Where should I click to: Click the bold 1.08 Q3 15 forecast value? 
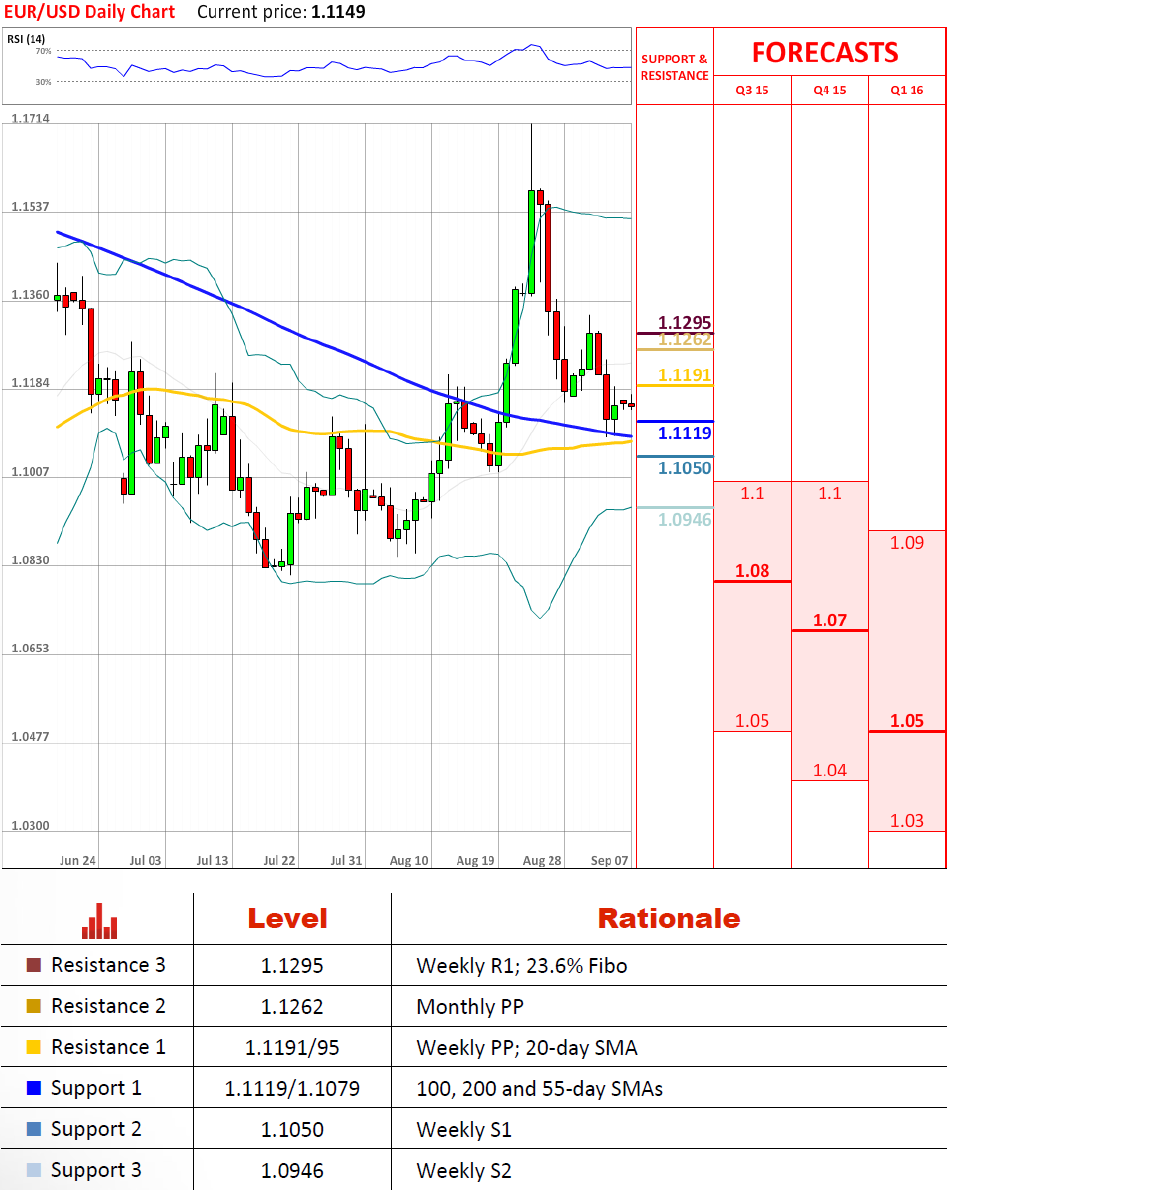tap(752, 571)
